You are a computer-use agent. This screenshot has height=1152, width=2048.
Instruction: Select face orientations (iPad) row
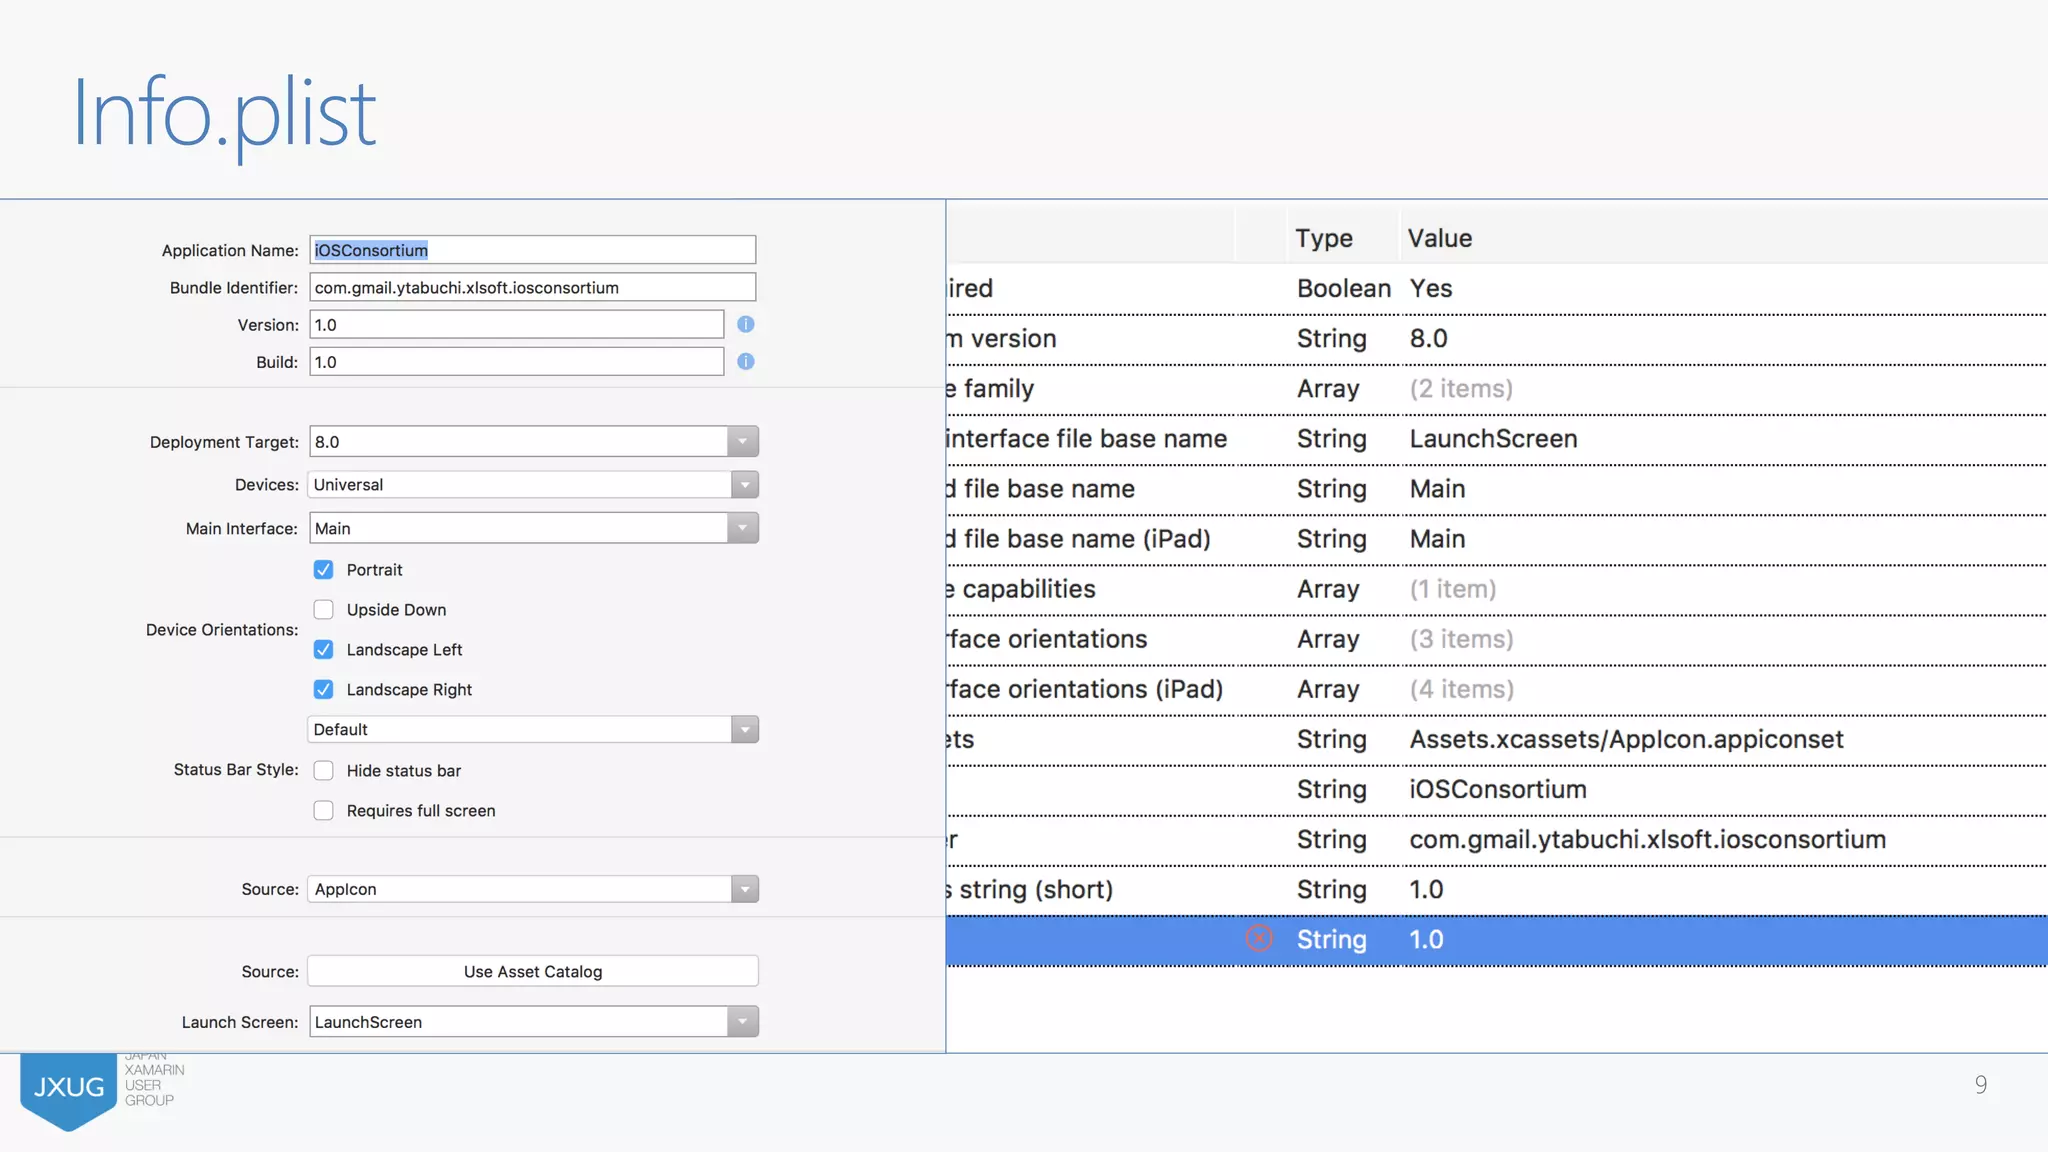pyautogui.click(x=1497, y=690)
